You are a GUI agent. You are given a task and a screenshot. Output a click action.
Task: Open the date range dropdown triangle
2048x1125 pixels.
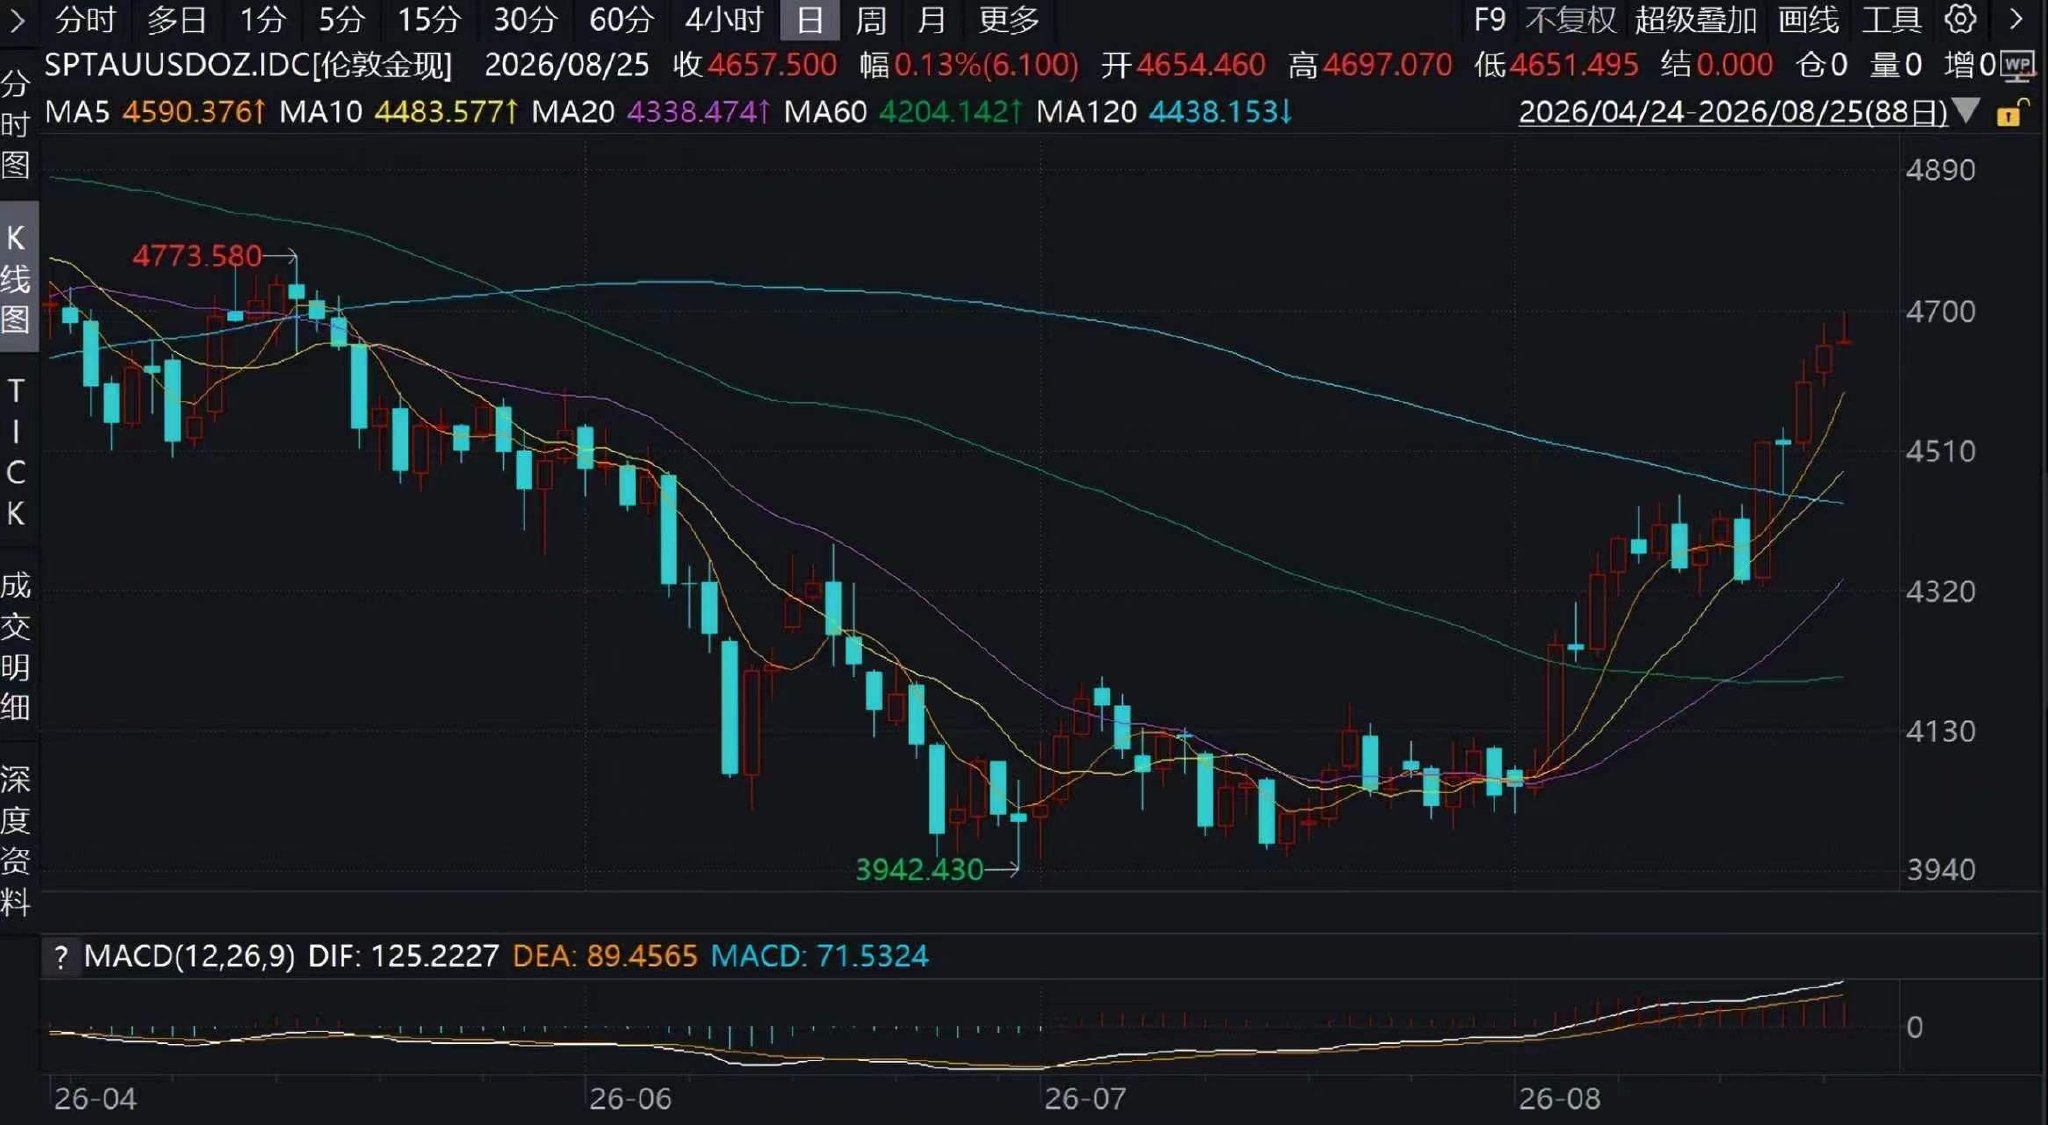1966,110
